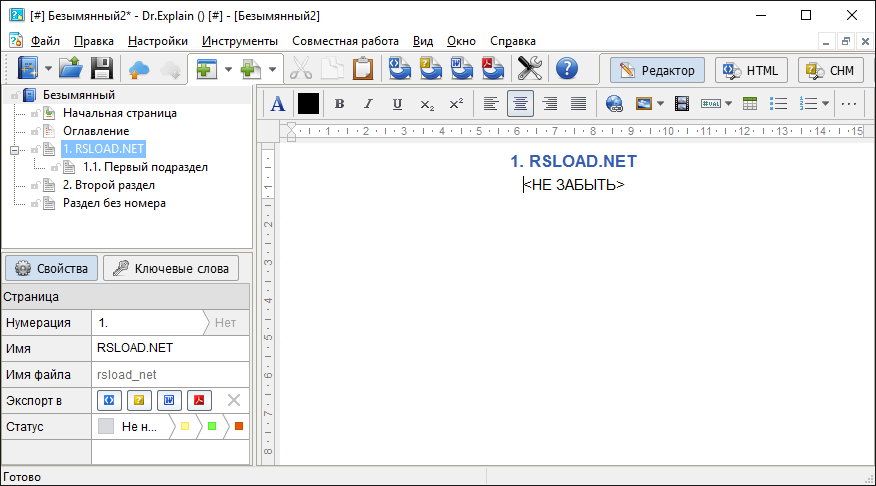Show more formatting tools ellipsis
Viewport: 876px width, 486px height.
tap(849, 104)
